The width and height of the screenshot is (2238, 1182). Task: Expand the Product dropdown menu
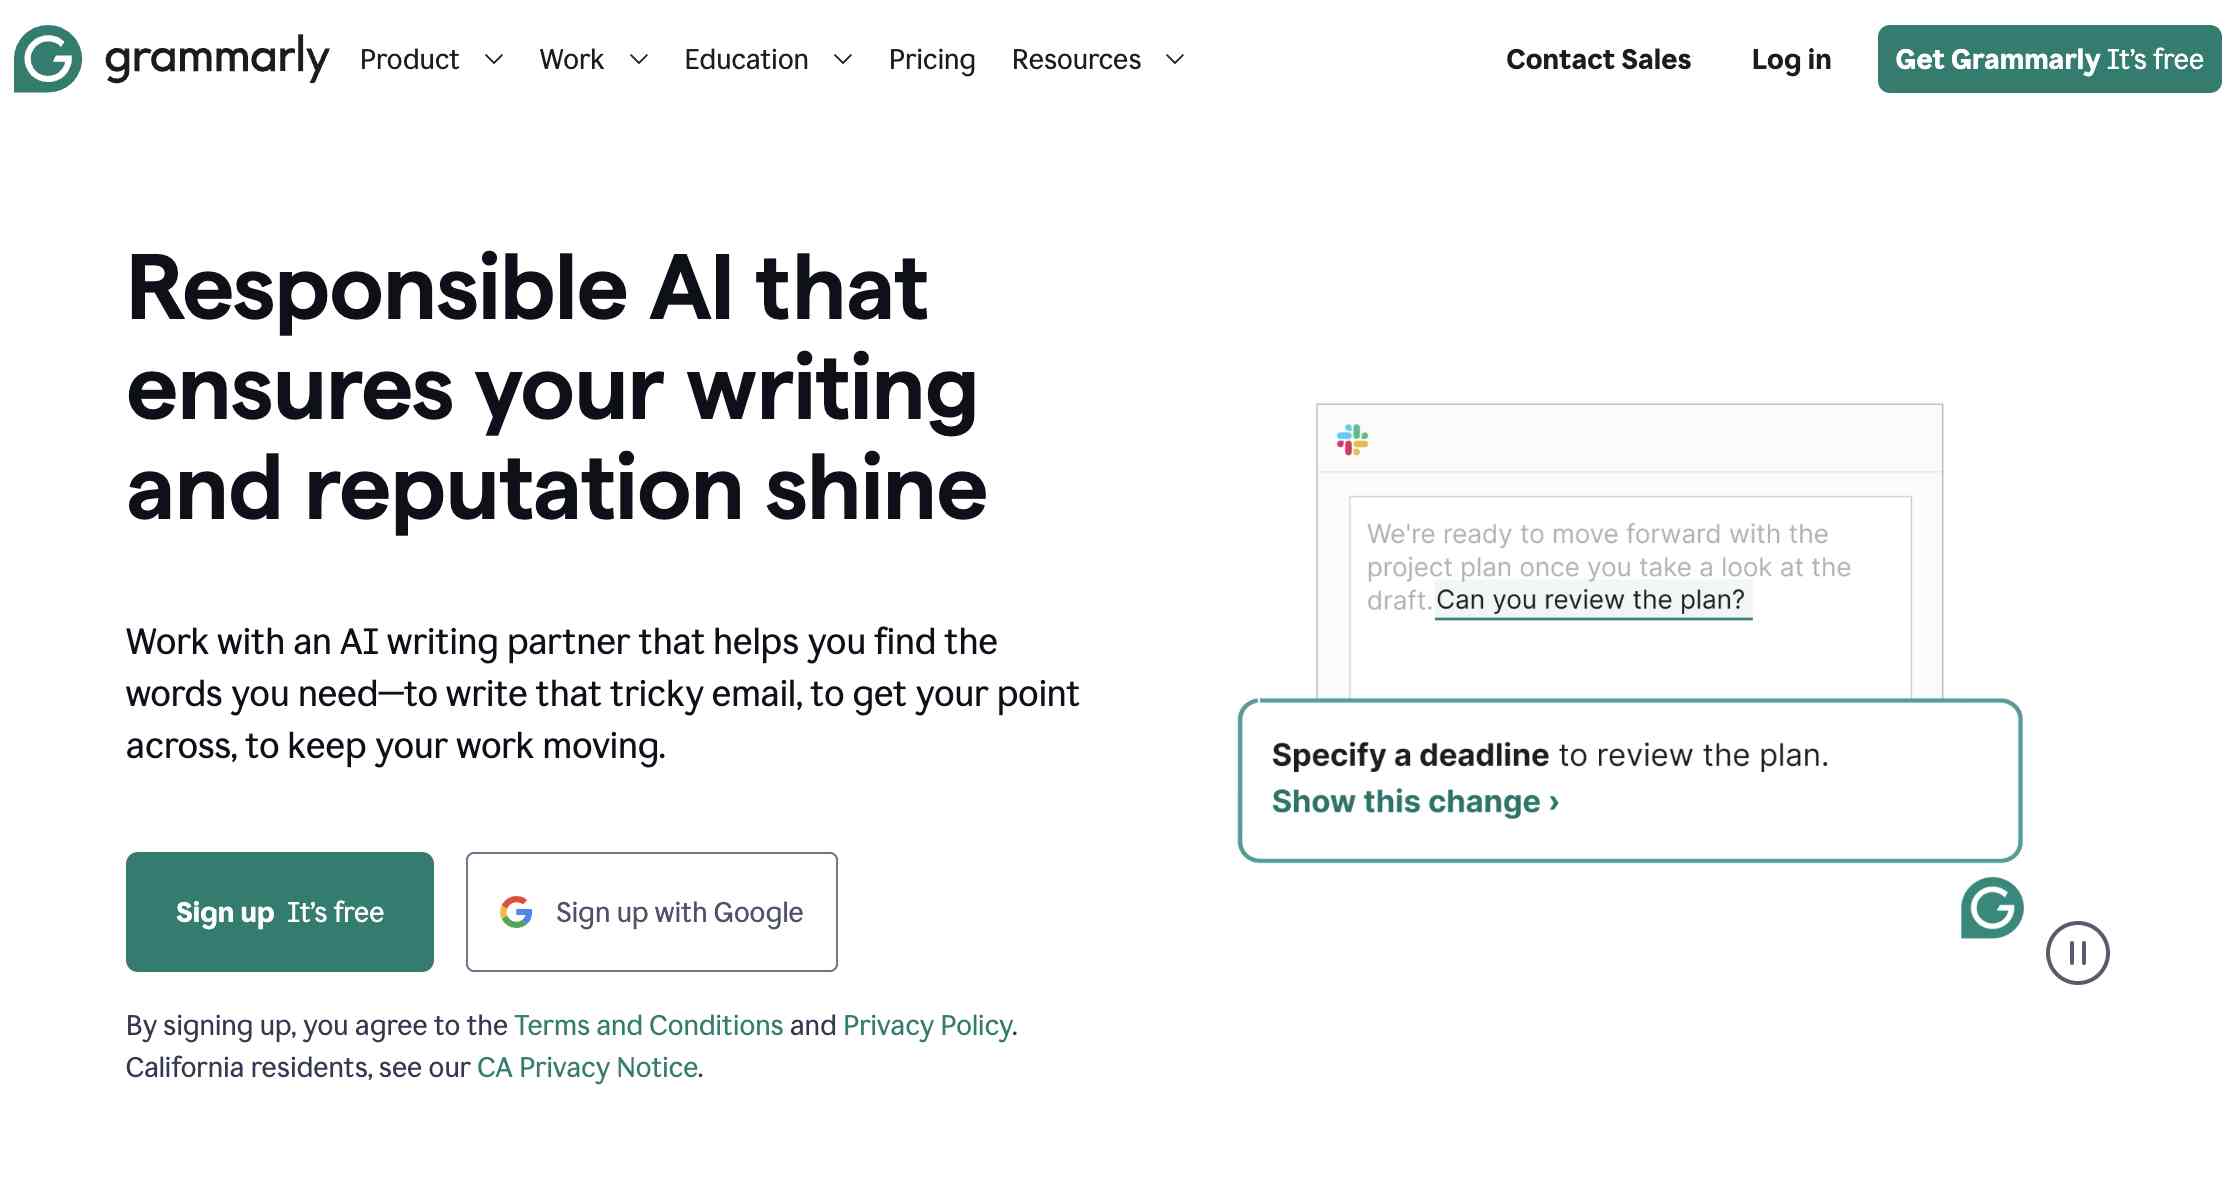point(429,59)
